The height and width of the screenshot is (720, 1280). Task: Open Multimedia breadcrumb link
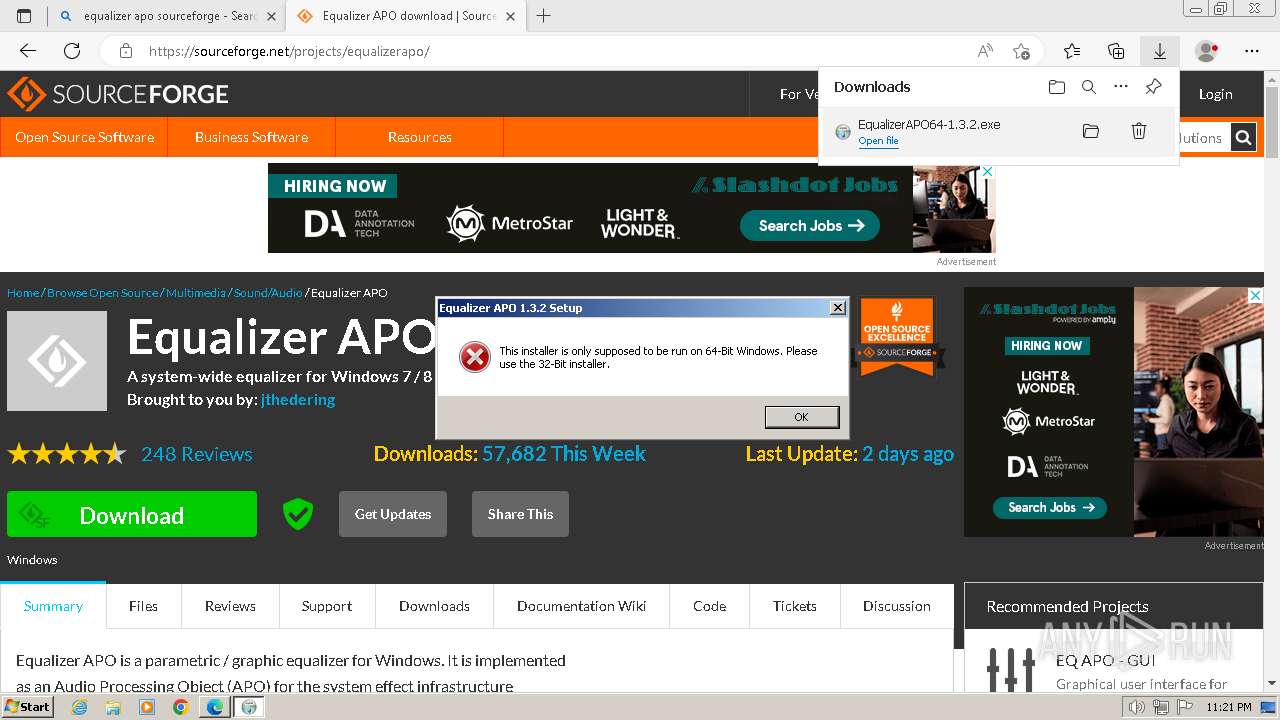(x=196, y=293)
